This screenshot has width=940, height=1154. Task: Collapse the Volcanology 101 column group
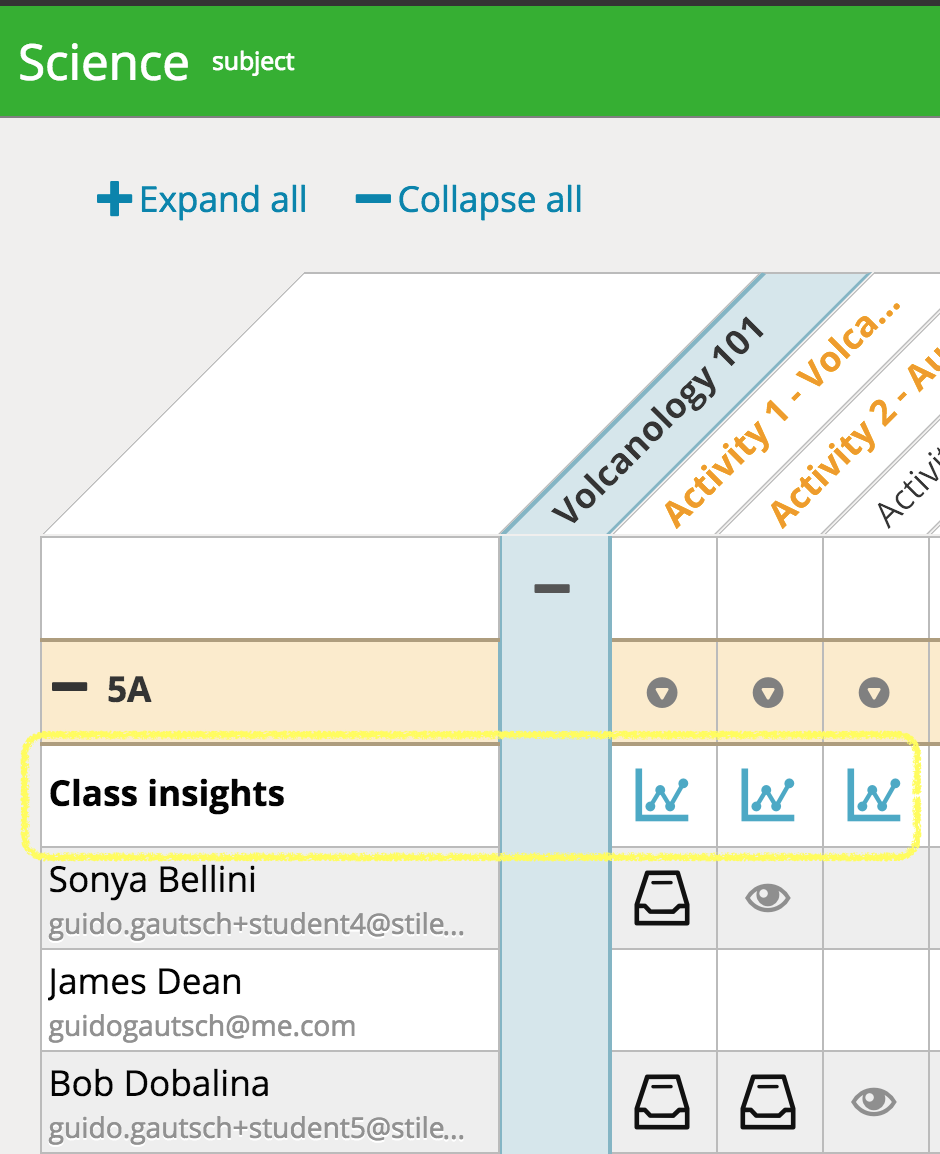pyautogui.click(x=552, y=588)
